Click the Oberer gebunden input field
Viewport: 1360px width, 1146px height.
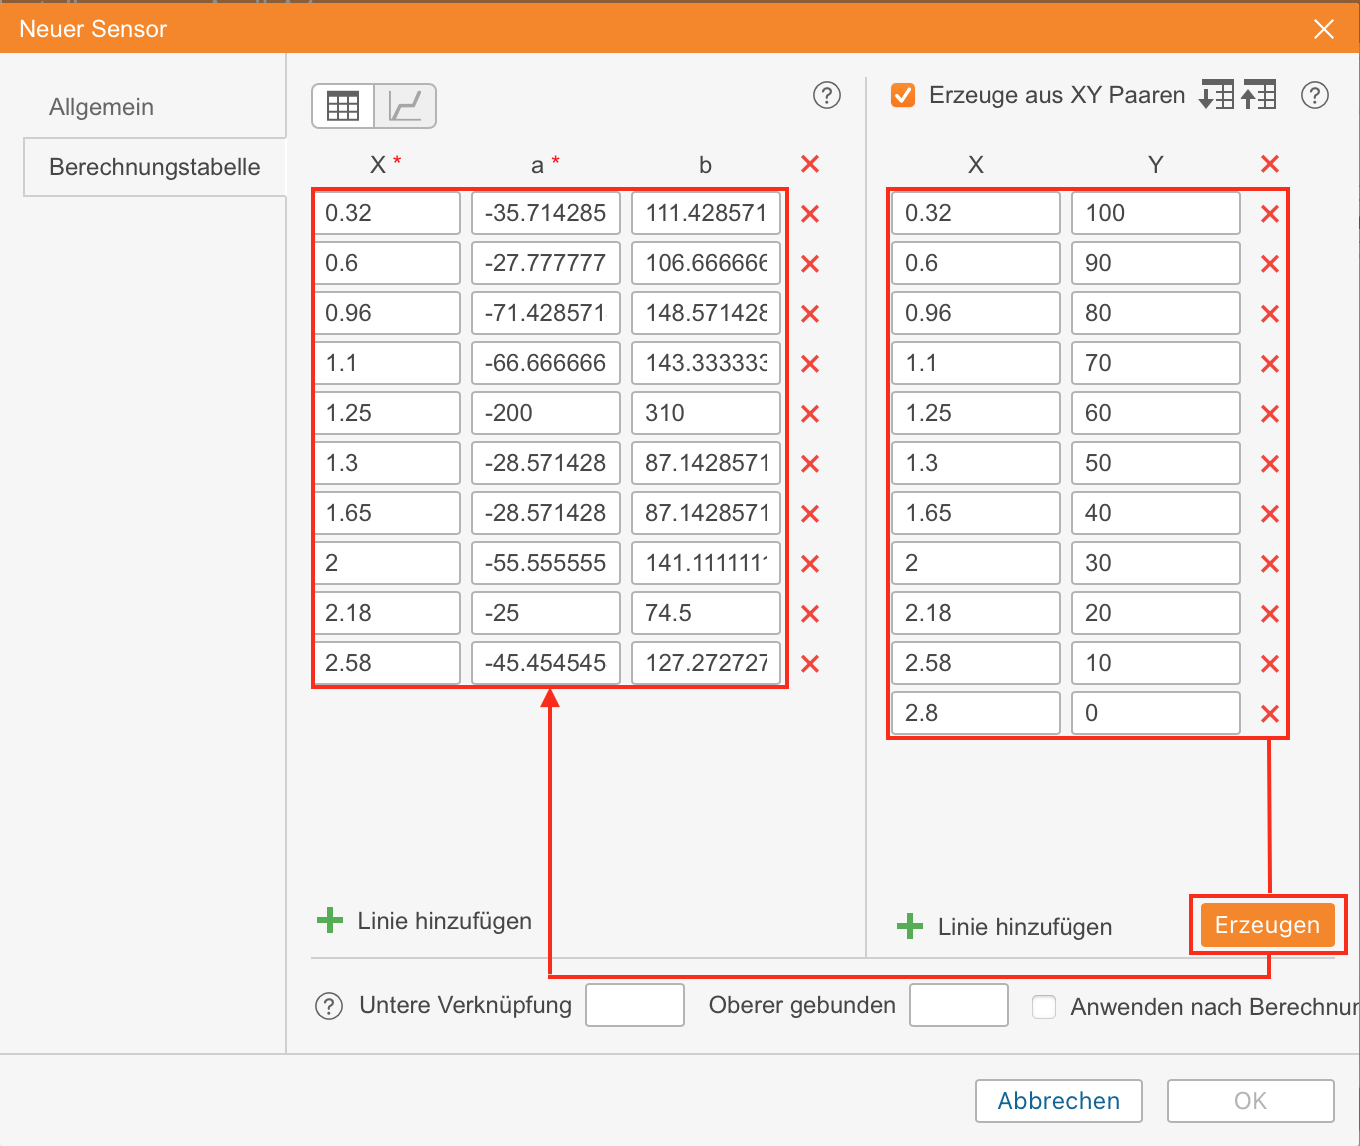958,1005
